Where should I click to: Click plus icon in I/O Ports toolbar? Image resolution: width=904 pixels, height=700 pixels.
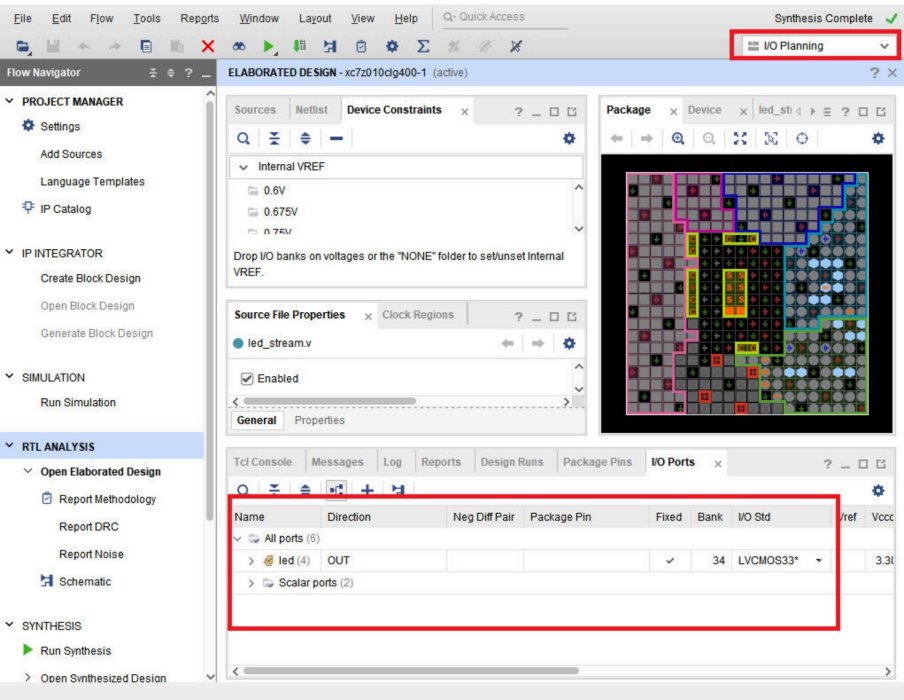click(367, 490)
